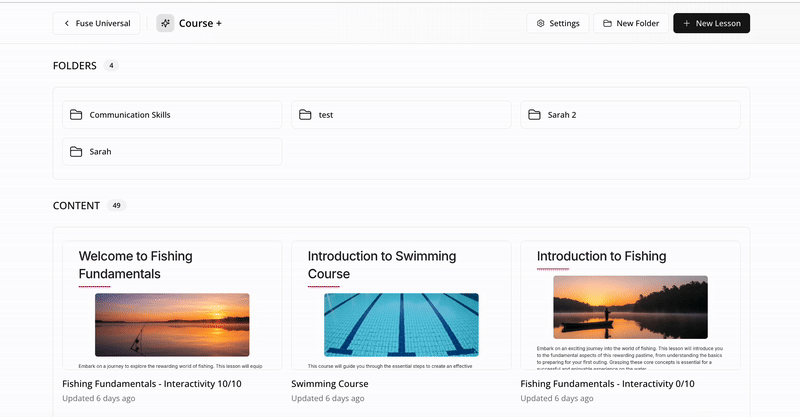Create a New Lesson
Image resolution: width=800 pixels, height=417 pixels.
coord(711,23)
